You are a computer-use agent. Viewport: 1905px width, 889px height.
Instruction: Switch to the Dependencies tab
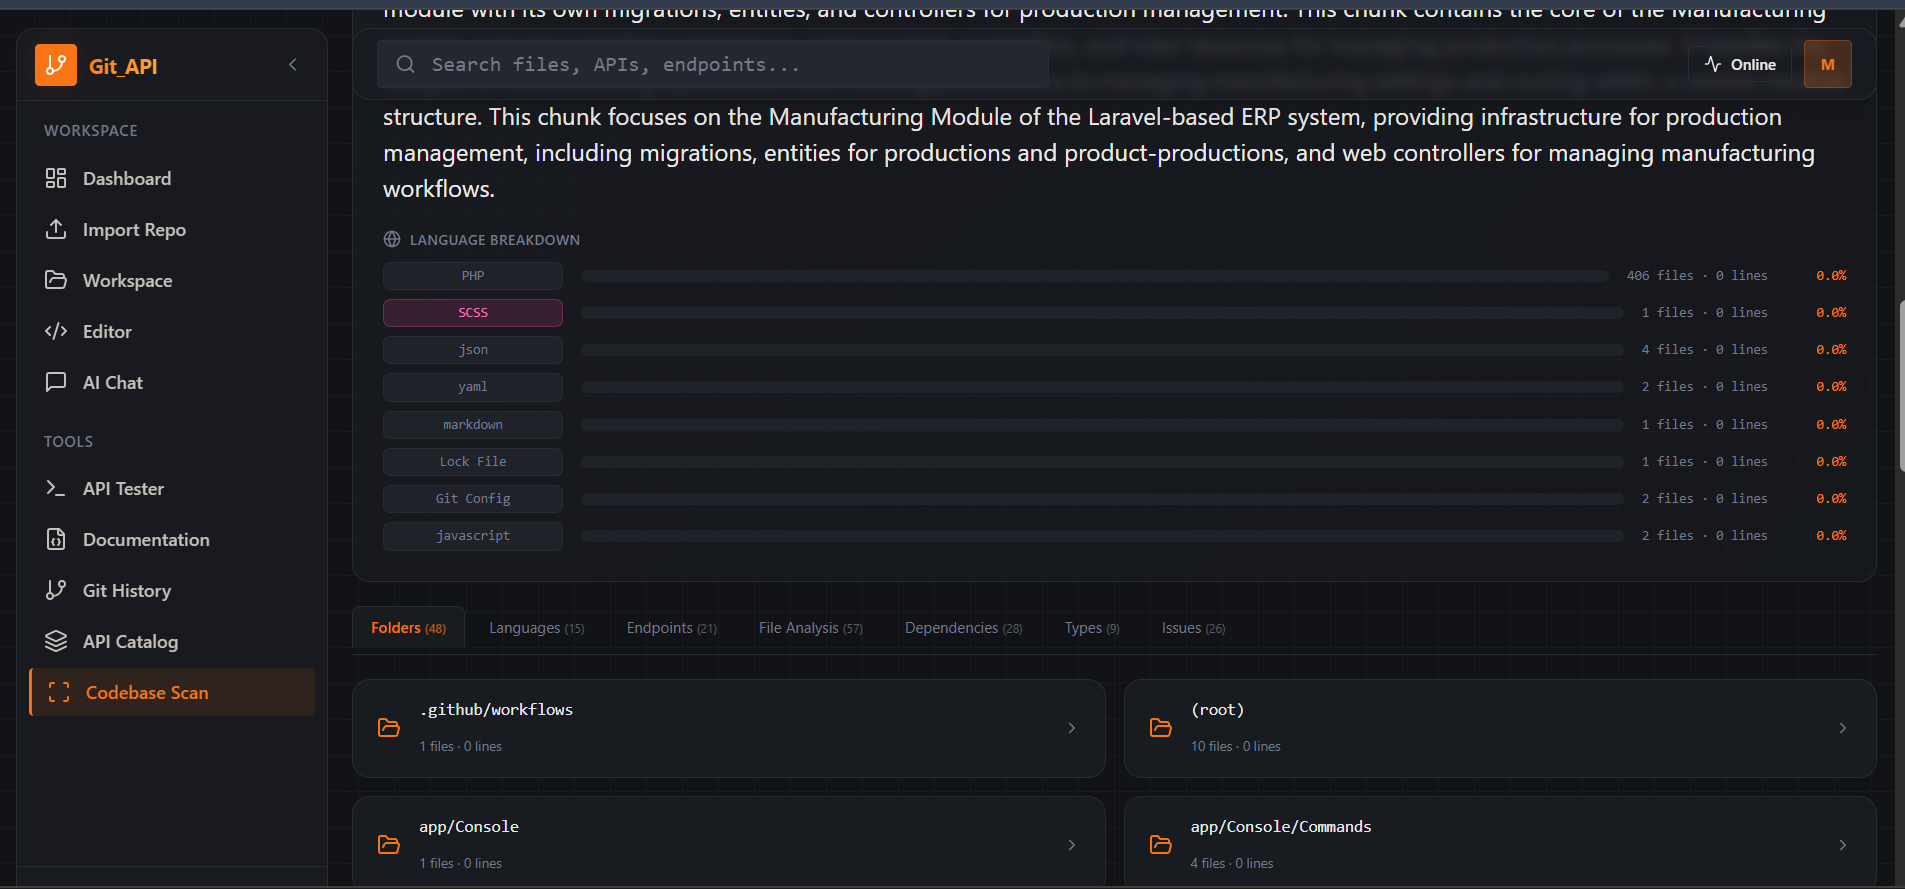click(x=963, y=628)
